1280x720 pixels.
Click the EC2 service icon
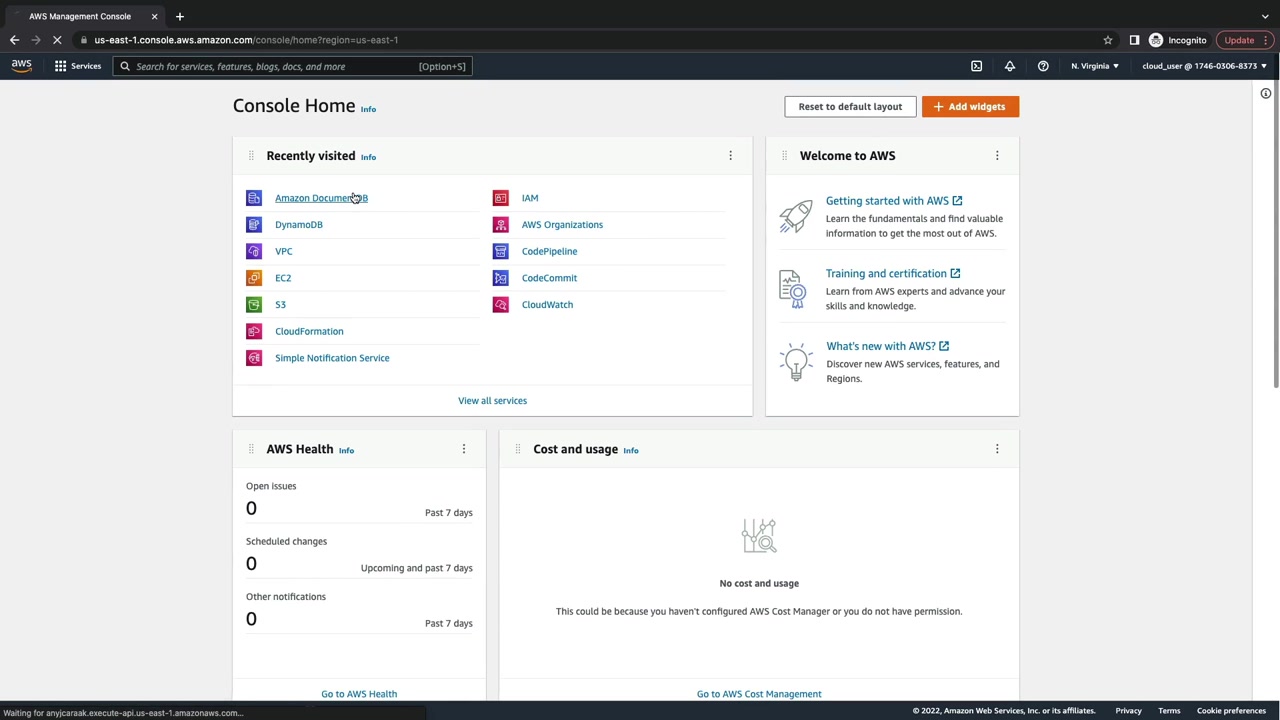pyautogui.click(x=254, y=278)
